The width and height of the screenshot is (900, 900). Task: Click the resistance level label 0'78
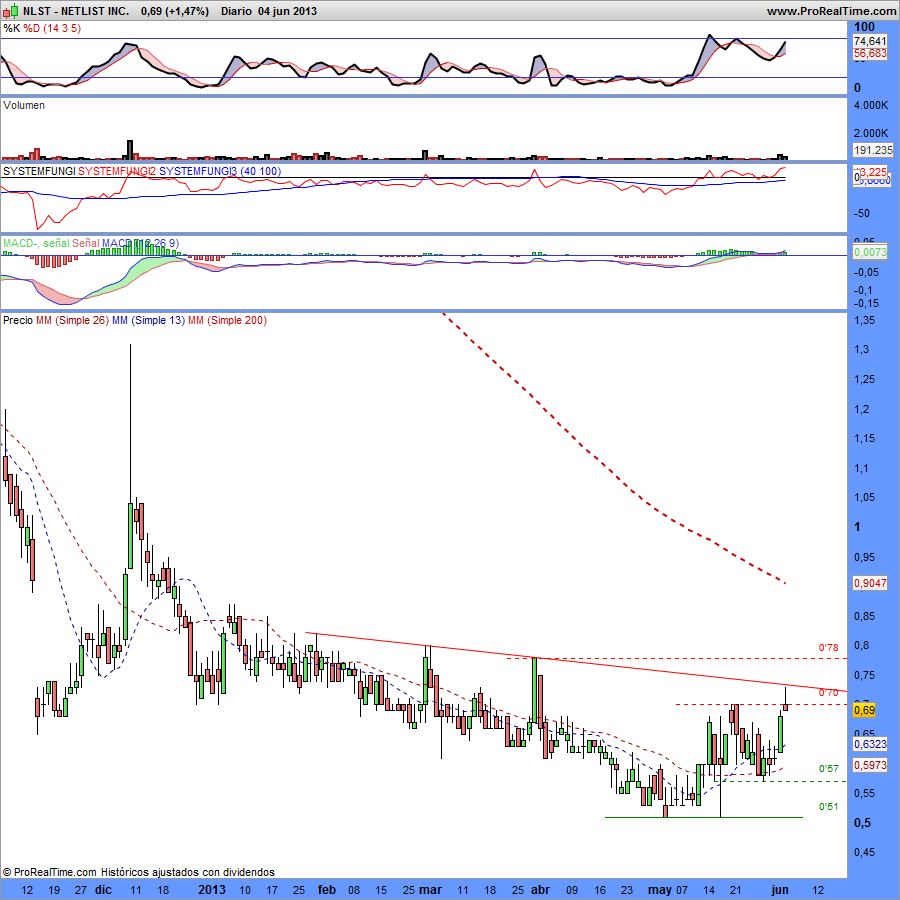click(828, 648)
